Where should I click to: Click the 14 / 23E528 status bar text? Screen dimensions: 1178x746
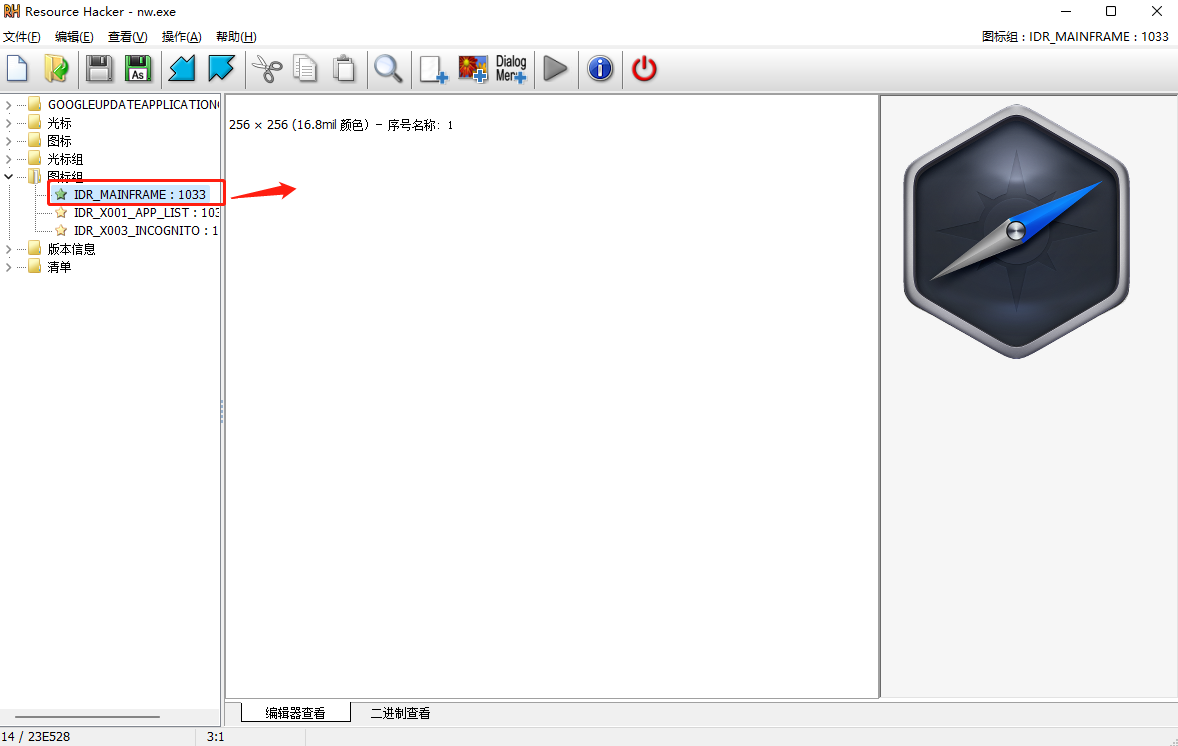[35, 737]
